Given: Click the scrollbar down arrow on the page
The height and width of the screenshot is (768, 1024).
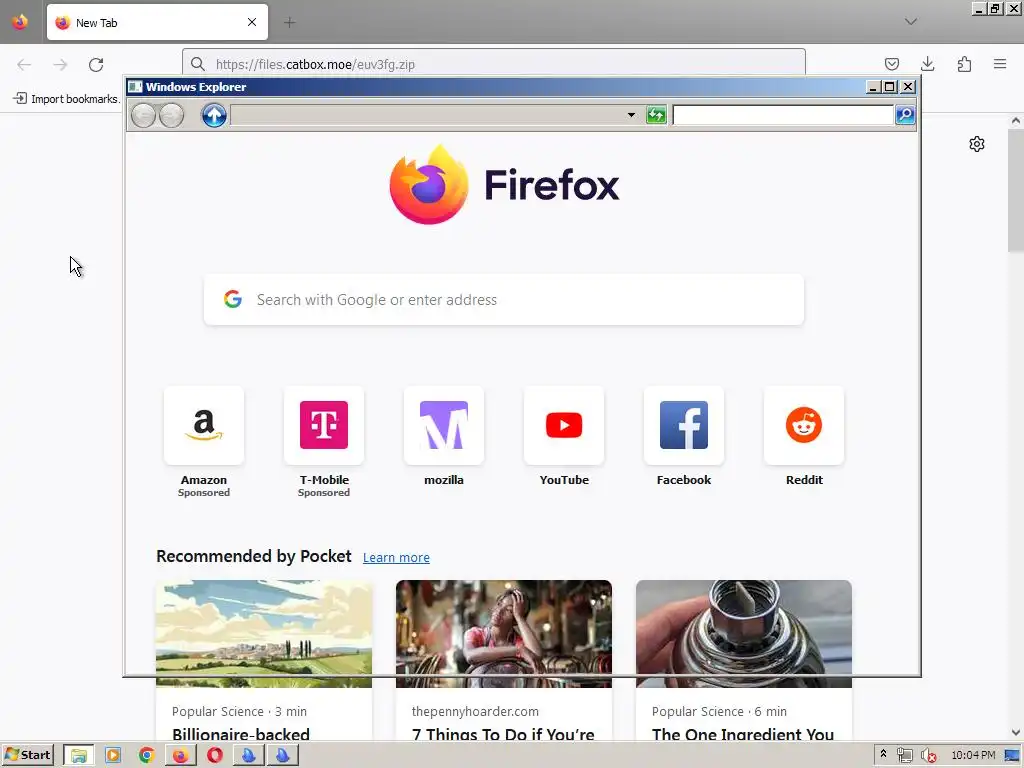Looking at the screenshot, I should point(1016,733).
